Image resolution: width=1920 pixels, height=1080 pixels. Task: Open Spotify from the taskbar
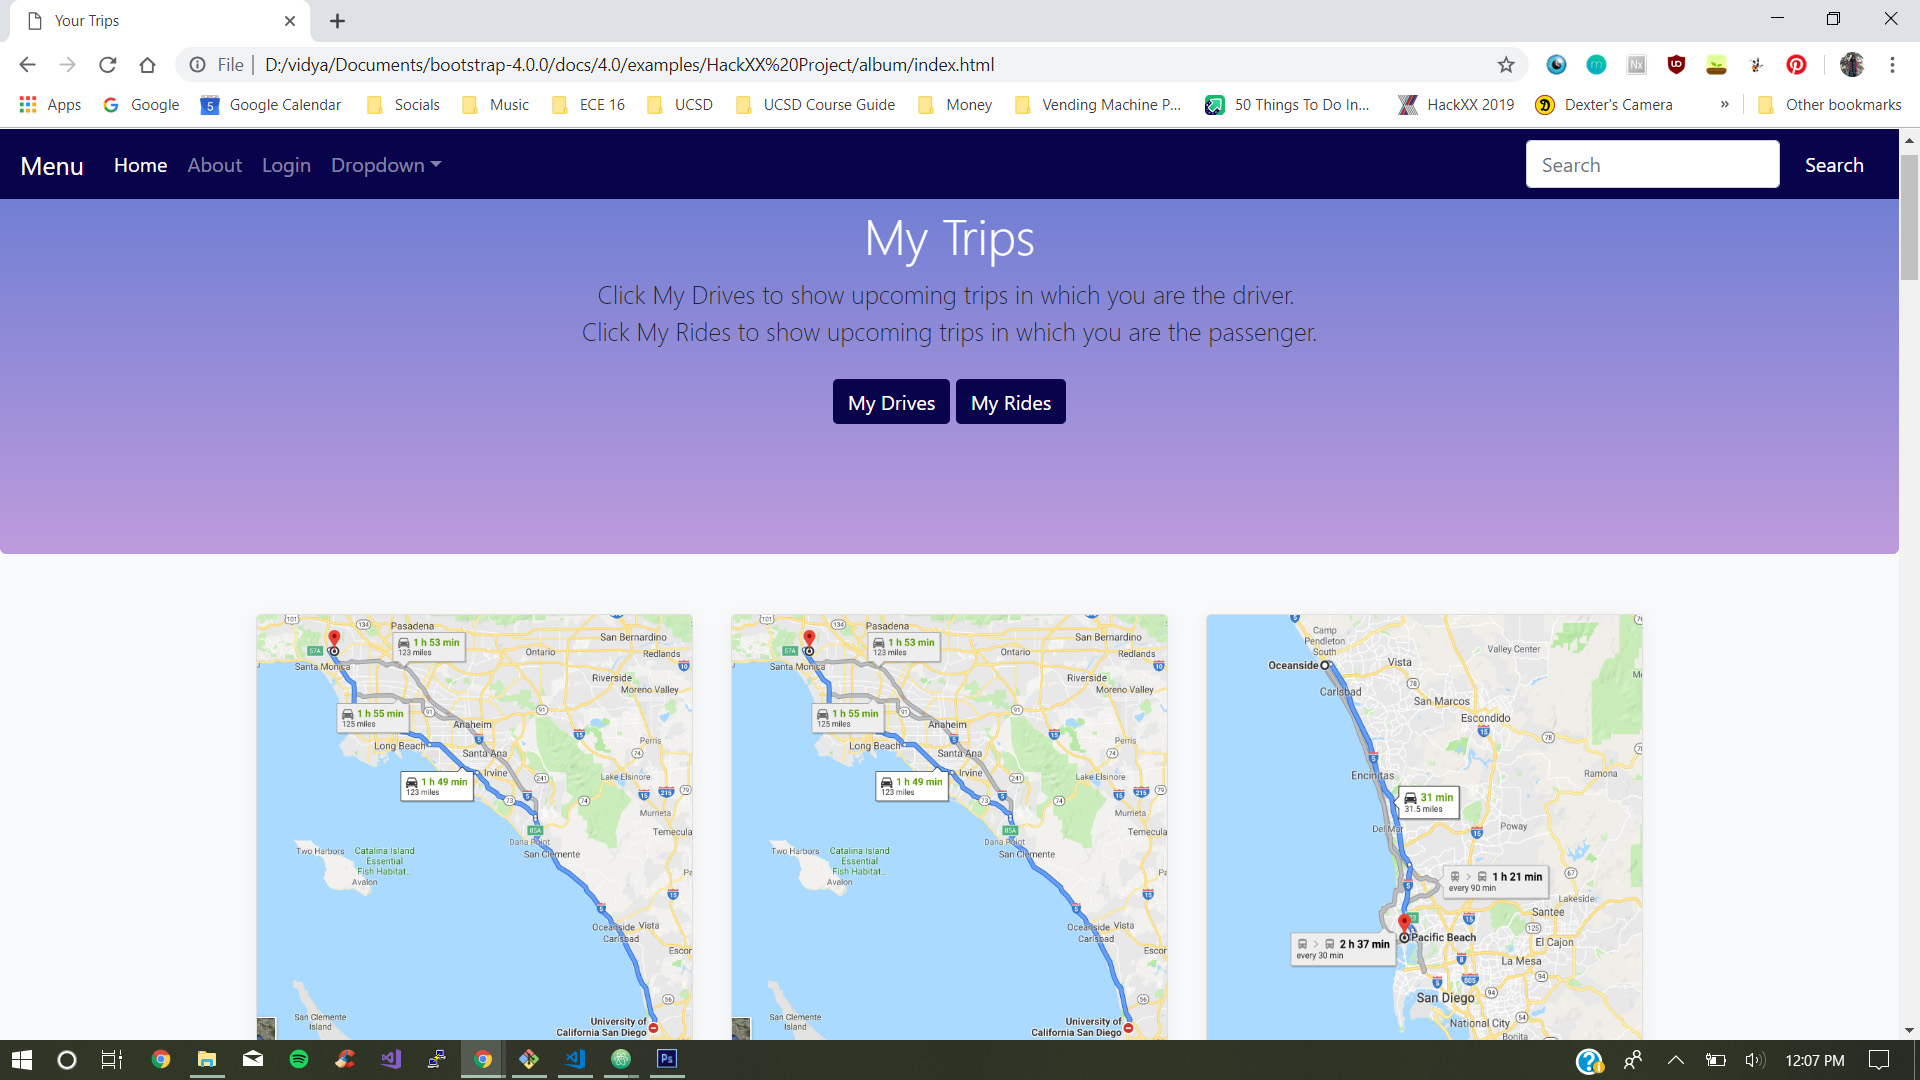point(298,1059)
